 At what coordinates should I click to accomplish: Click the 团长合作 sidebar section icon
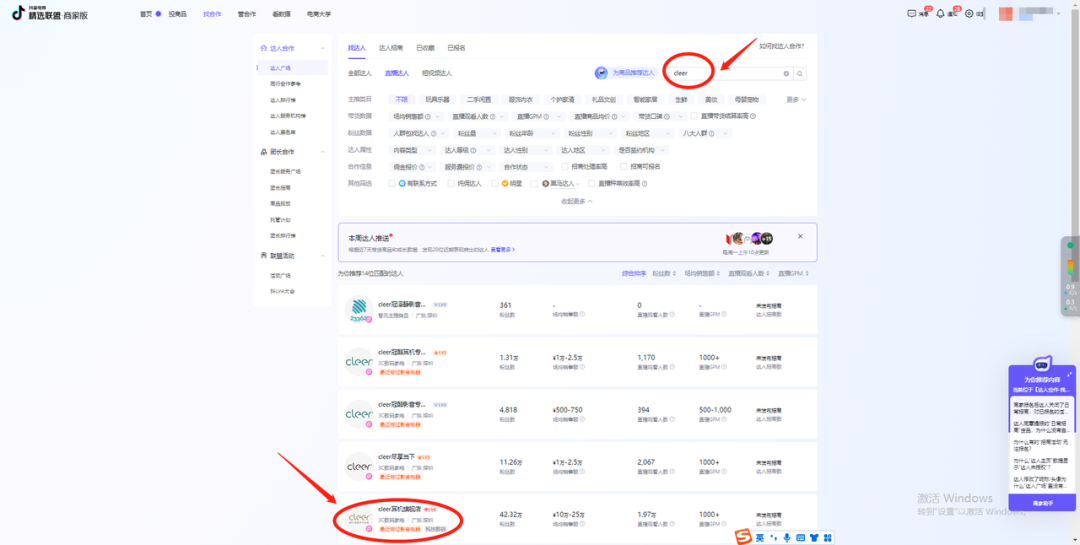[x=263, y=152]
